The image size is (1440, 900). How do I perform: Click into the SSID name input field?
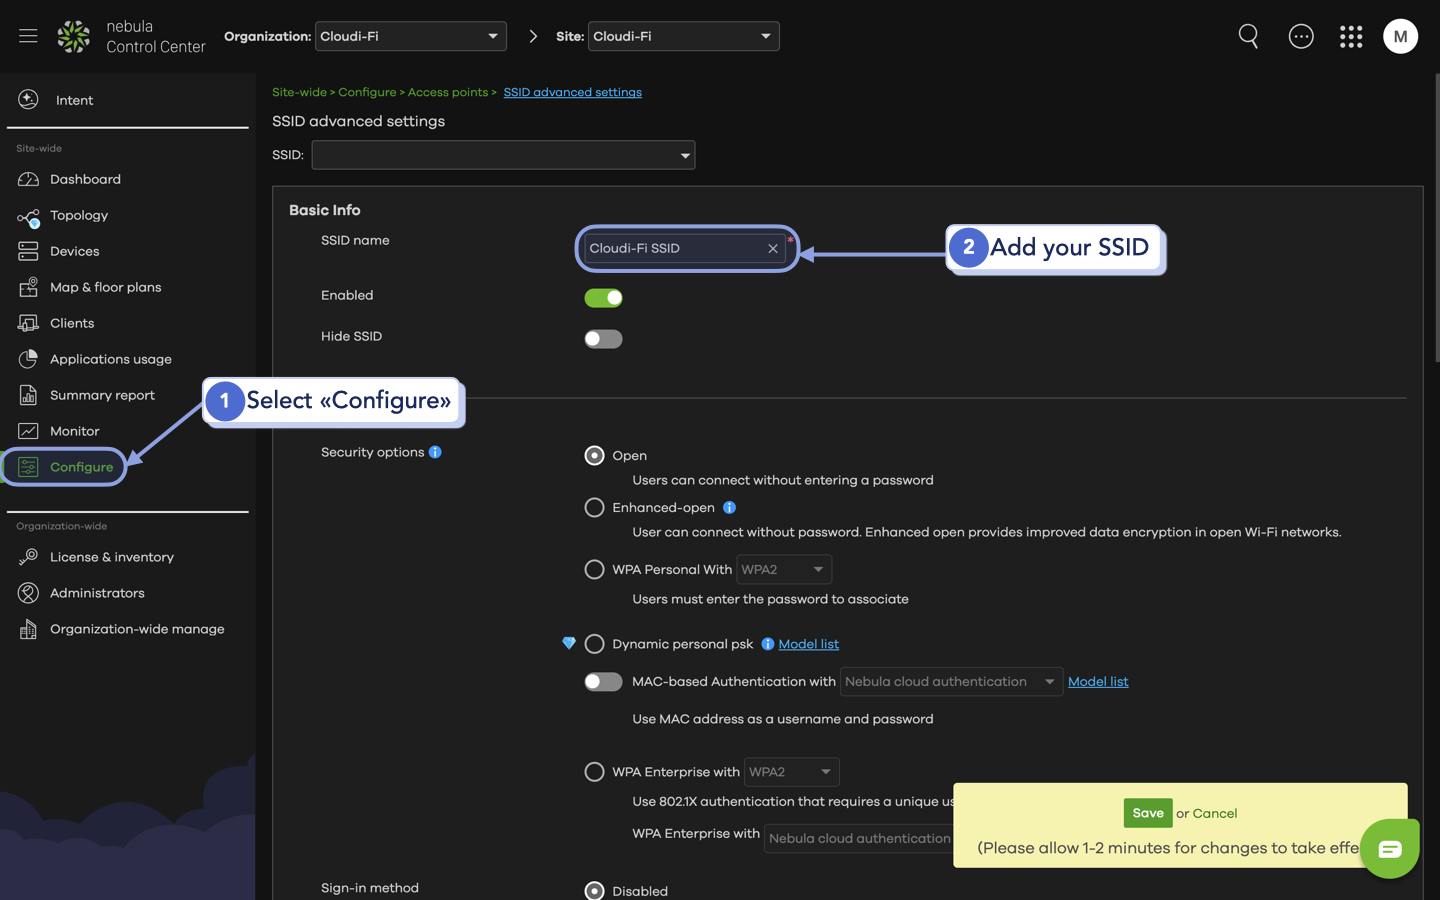point(670,249)
